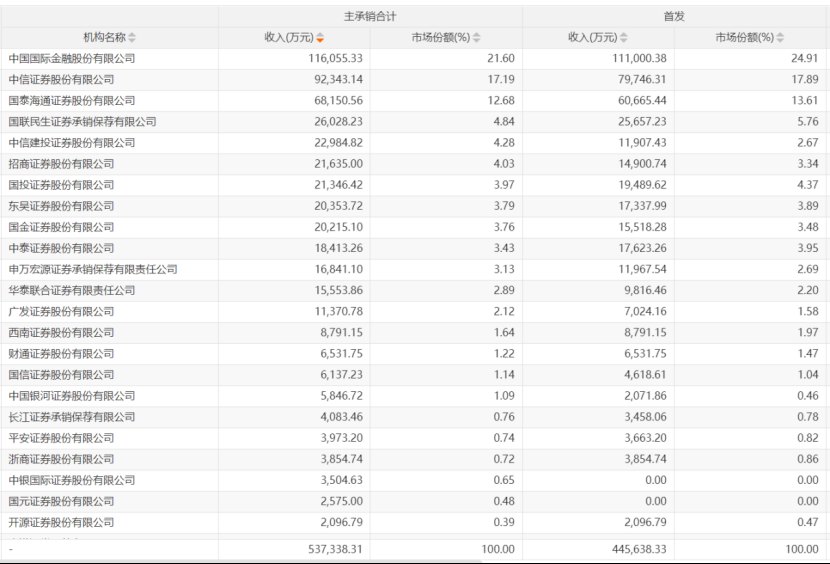Screen dimensions: 830x564
Task: Select row 华泰联合证券有限责任公司
Action: click(x=413, y=291)
